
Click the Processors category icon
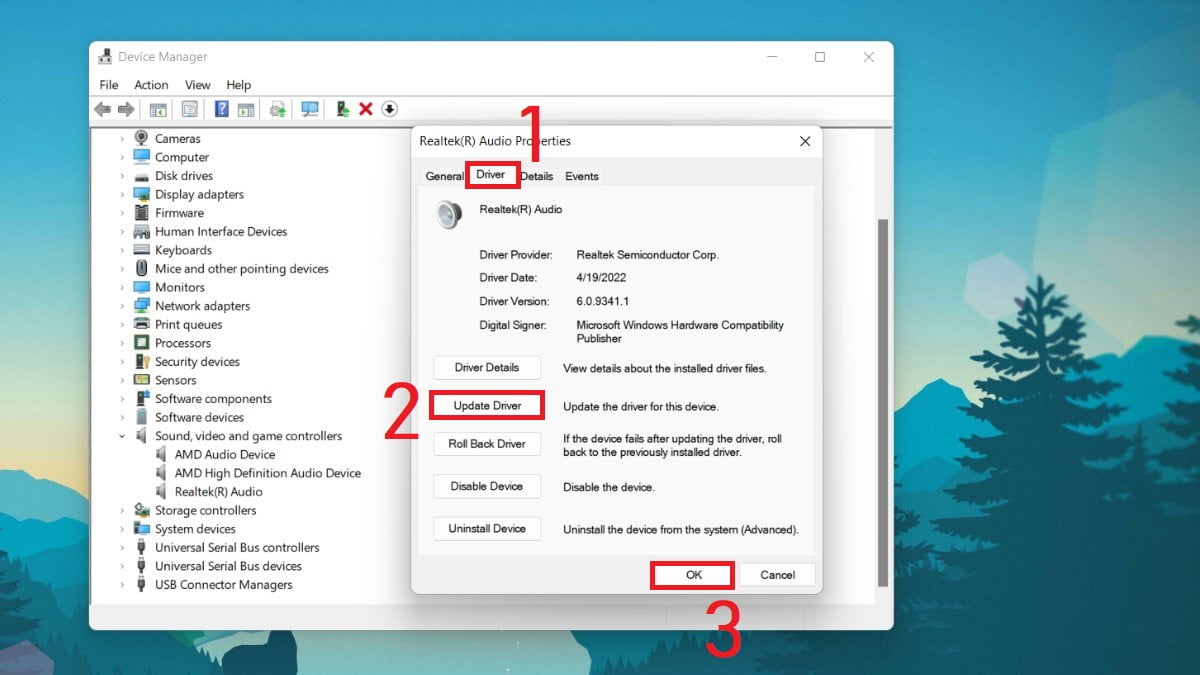pyautogui.click(x=141, y=343)
